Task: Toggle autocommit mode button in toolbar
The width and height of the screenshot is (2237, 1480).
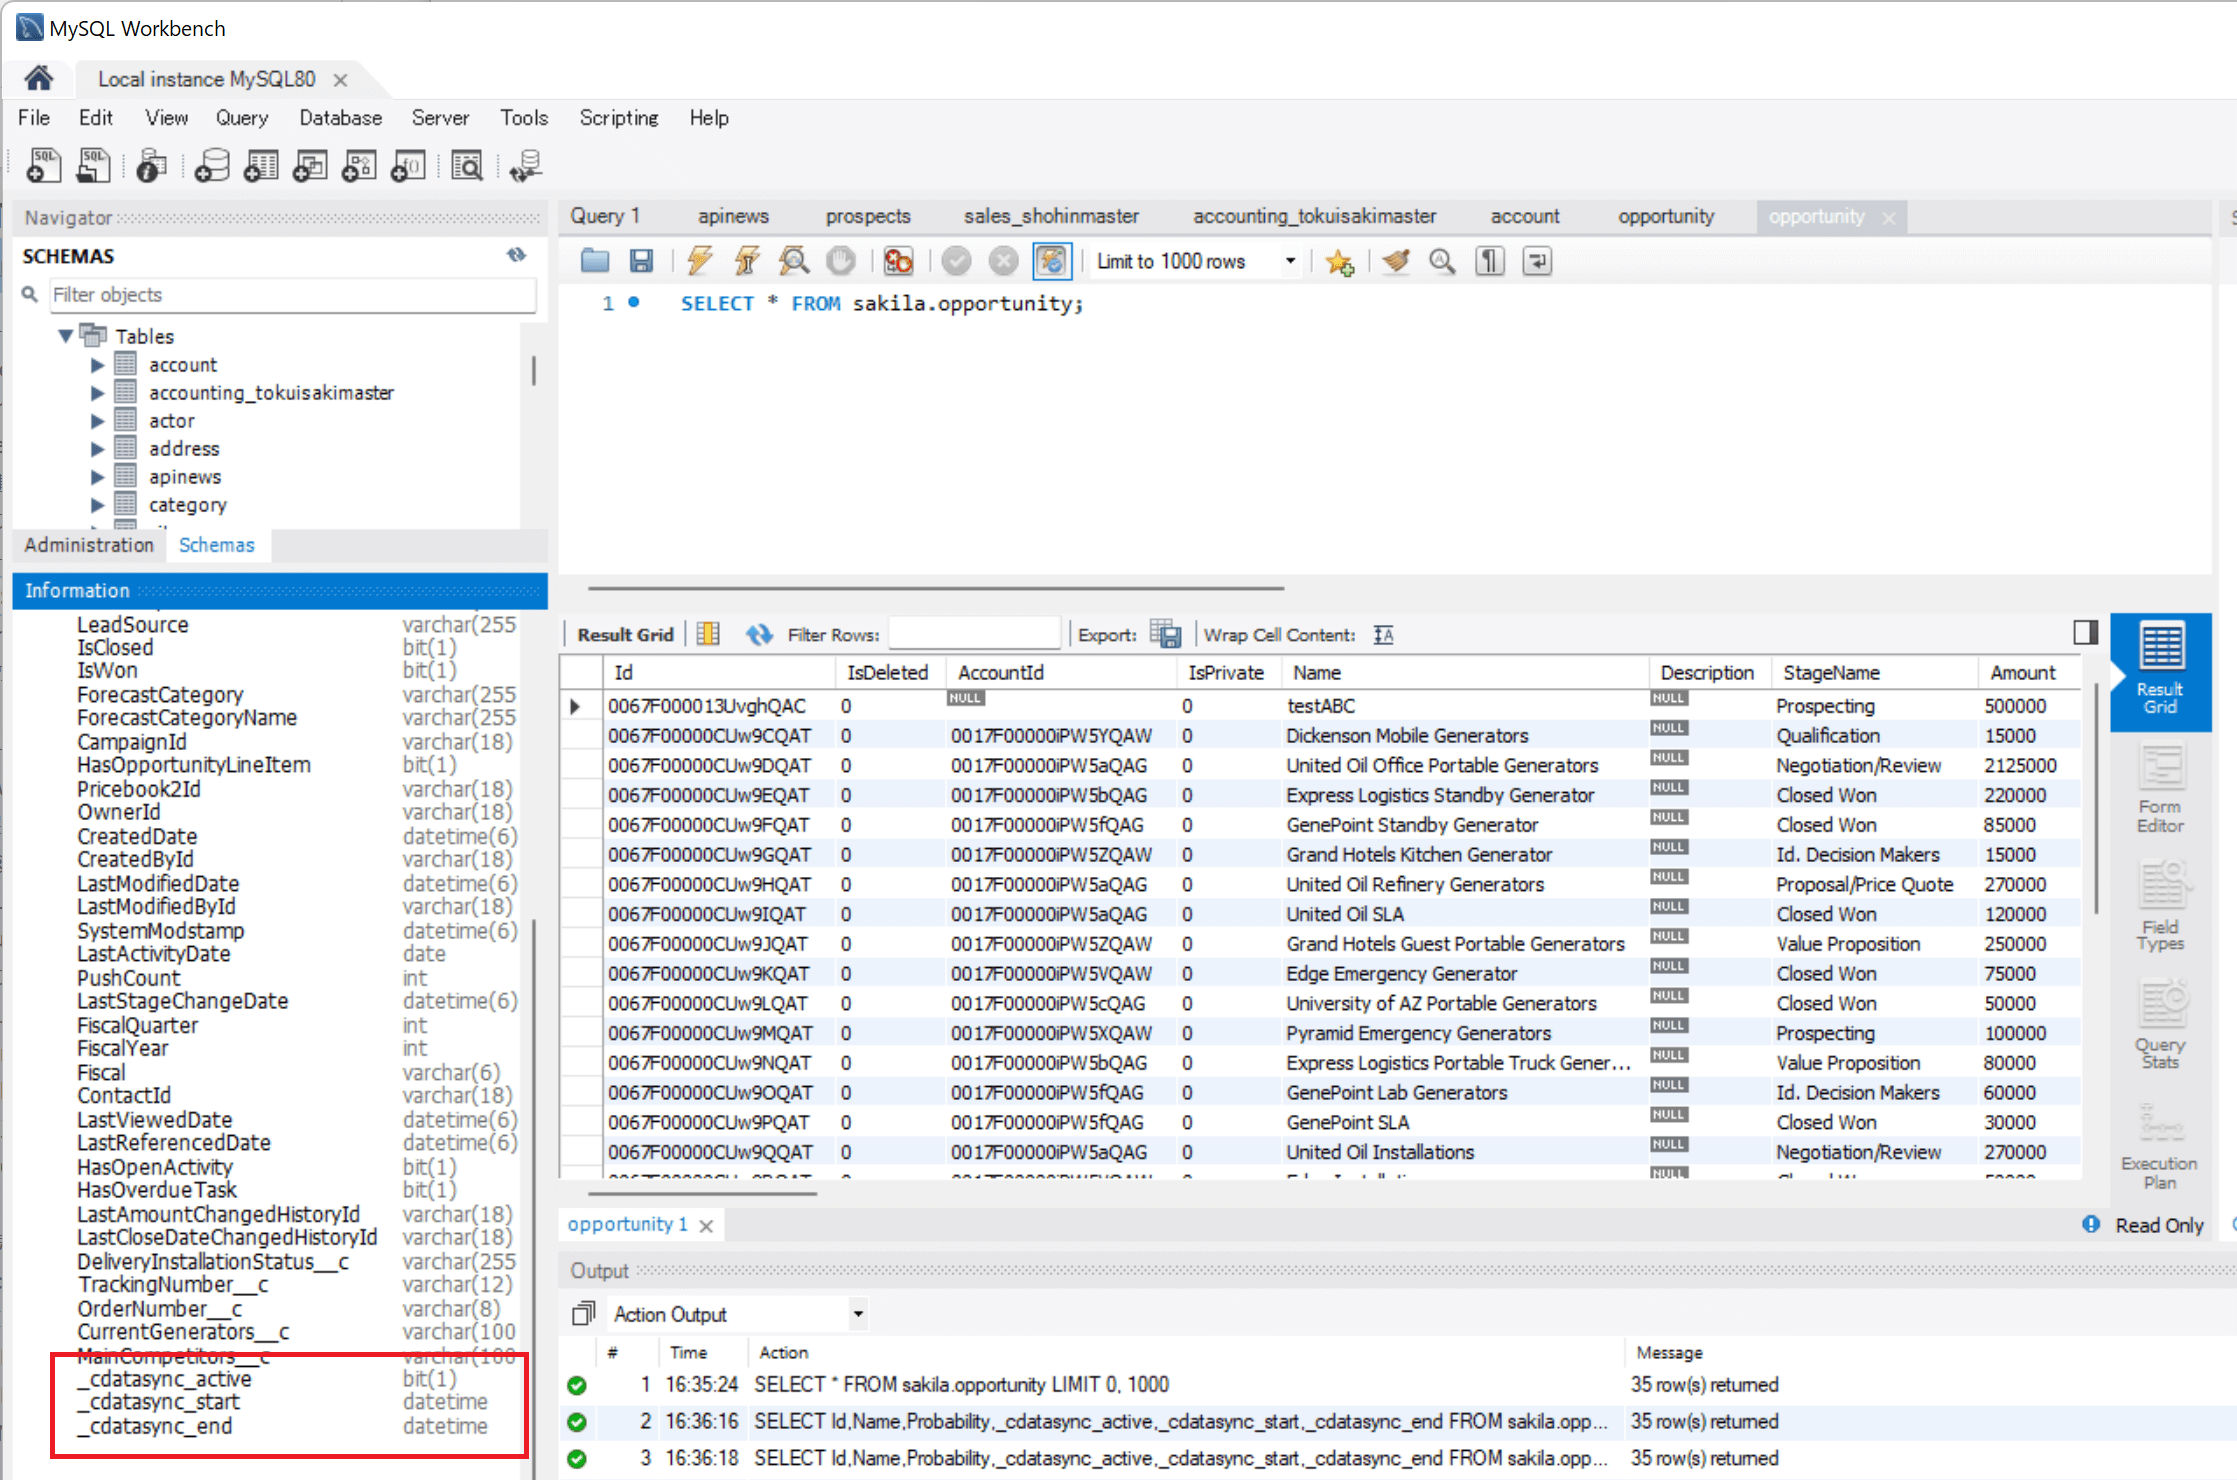Action: click(1052, 262)
